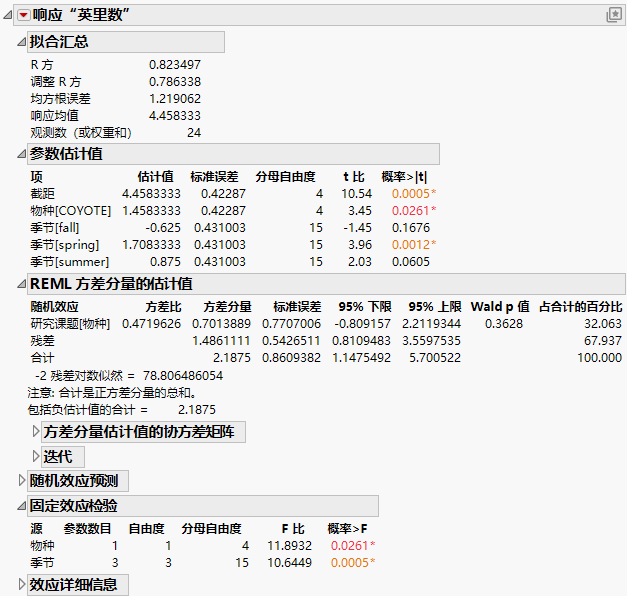Collapse the 固定效应检验 section

(22, 506)
